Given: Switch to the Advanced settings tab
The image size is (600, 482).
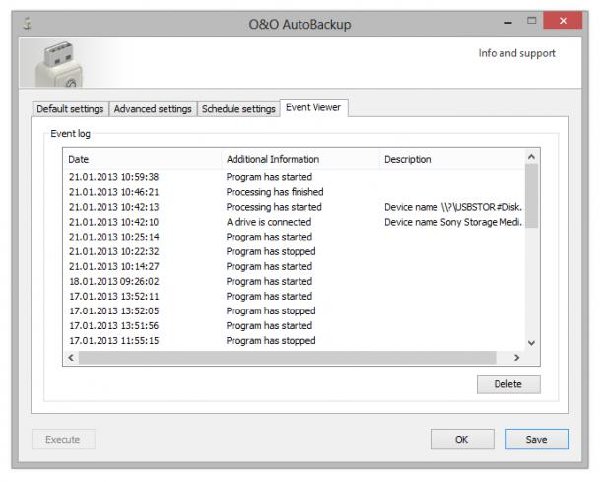Looking at the screenshot, I should point(152,109).
